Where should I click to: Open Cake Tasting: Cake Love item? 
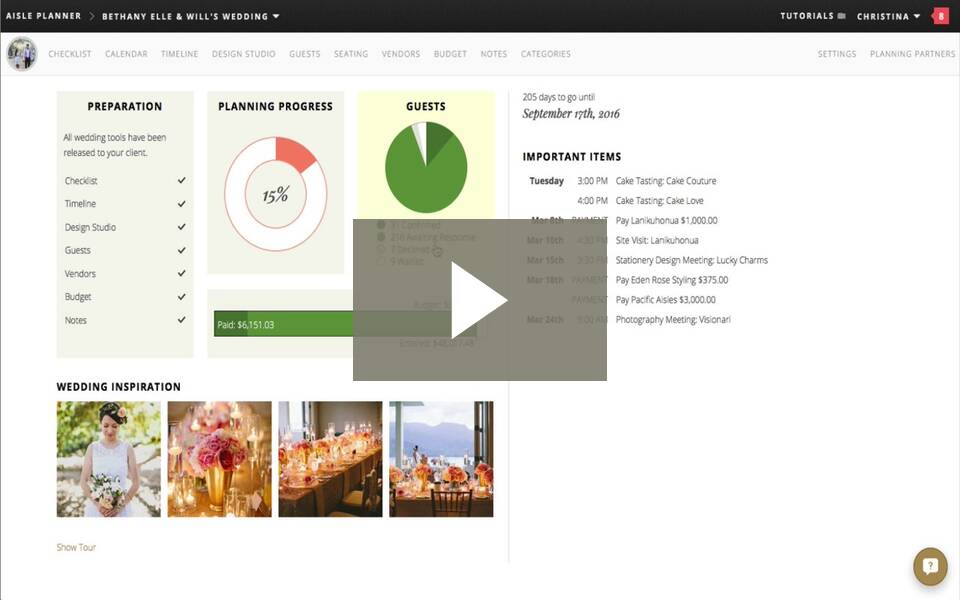point(659,201)
